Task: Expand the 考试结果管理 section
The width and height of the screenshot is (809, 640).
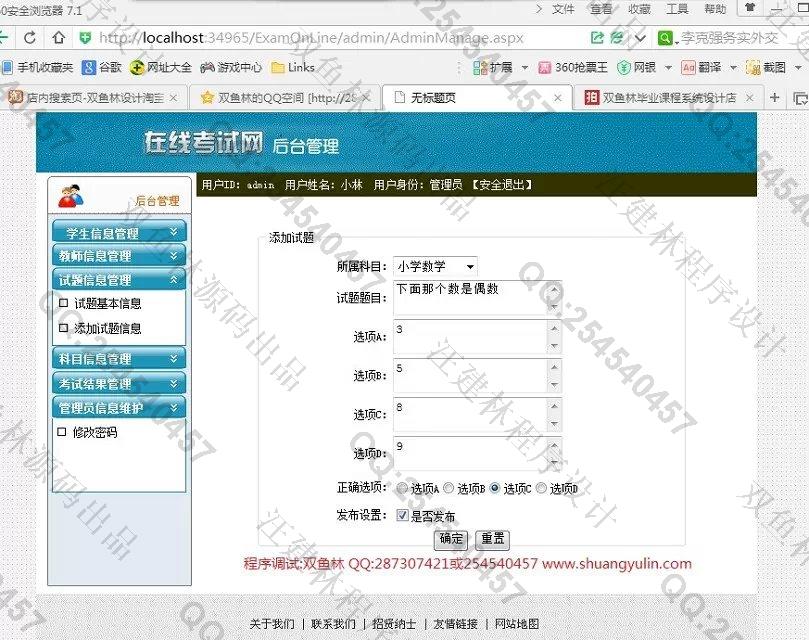Action: coord(119,383)
